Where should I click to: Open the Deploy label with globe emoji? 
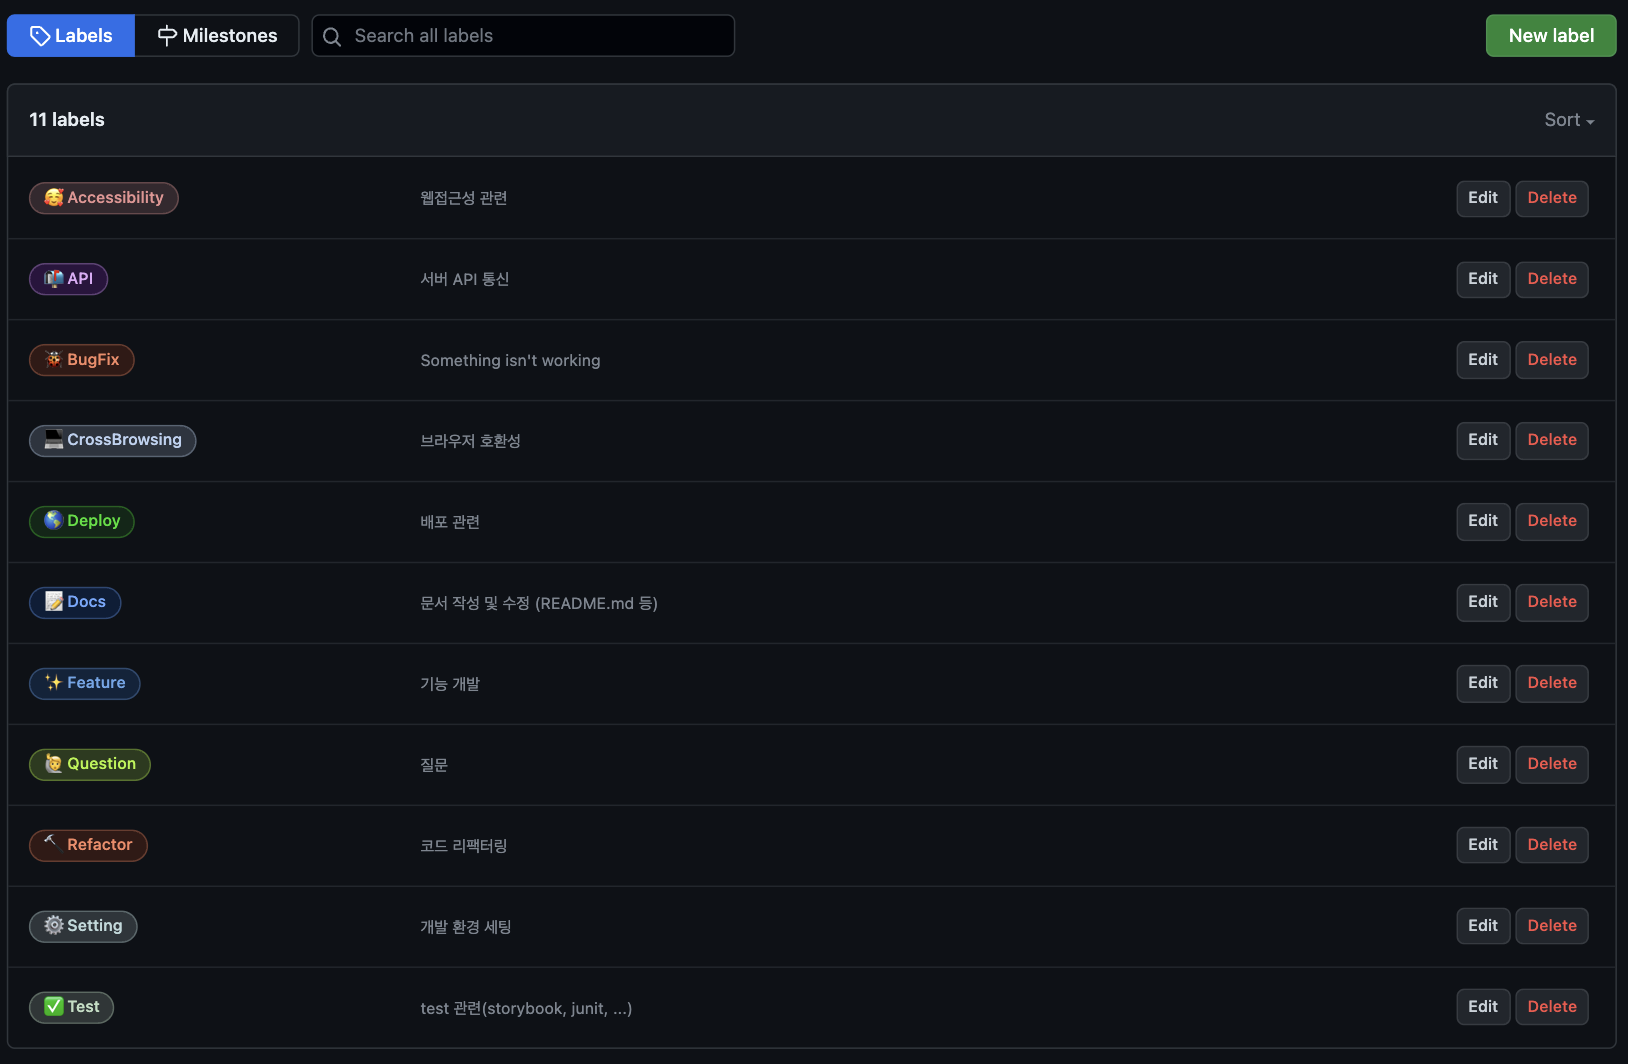82,521
